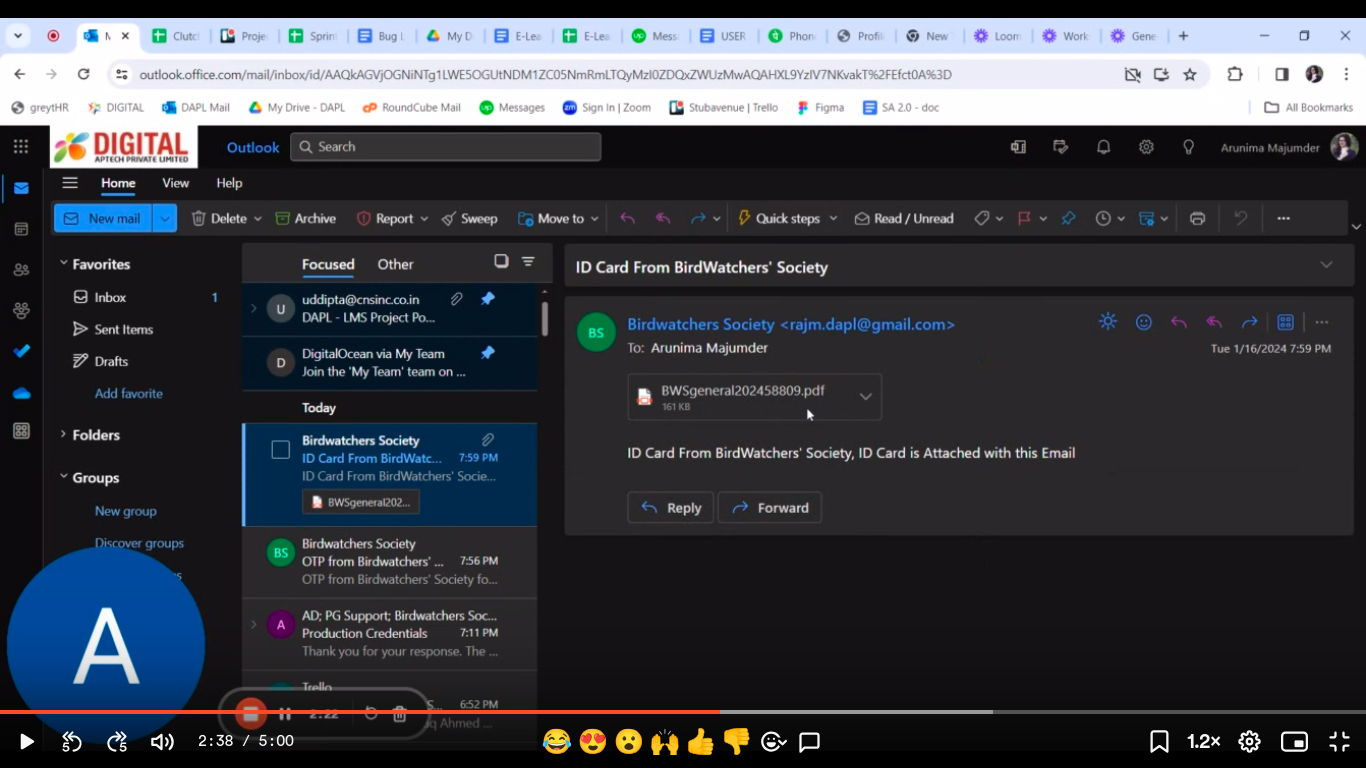Click the select-mode icon beside filter
Viewport: 1366px width, 768px height.
click(x=501, y=262)
